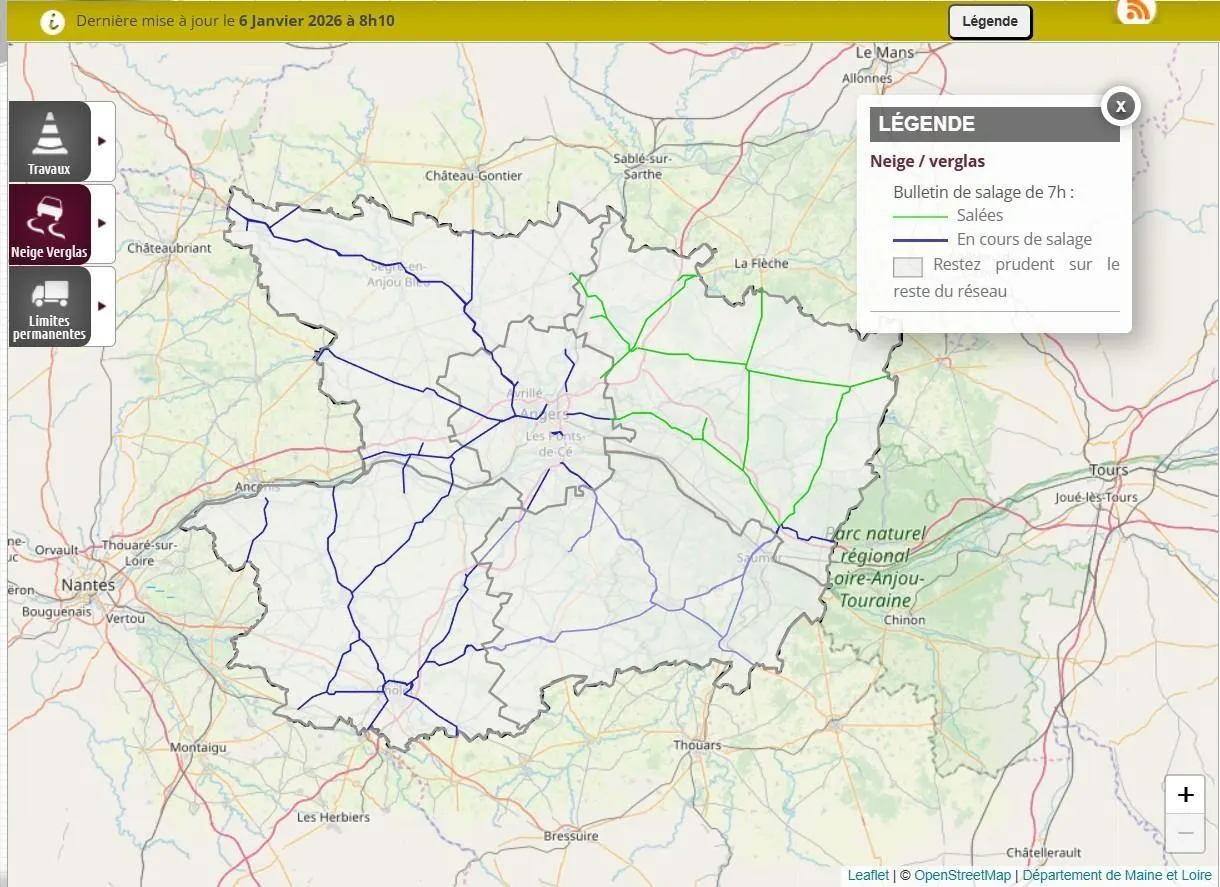
Task: Expand the Travaux side panel arrow
Action: pos(102,141)
